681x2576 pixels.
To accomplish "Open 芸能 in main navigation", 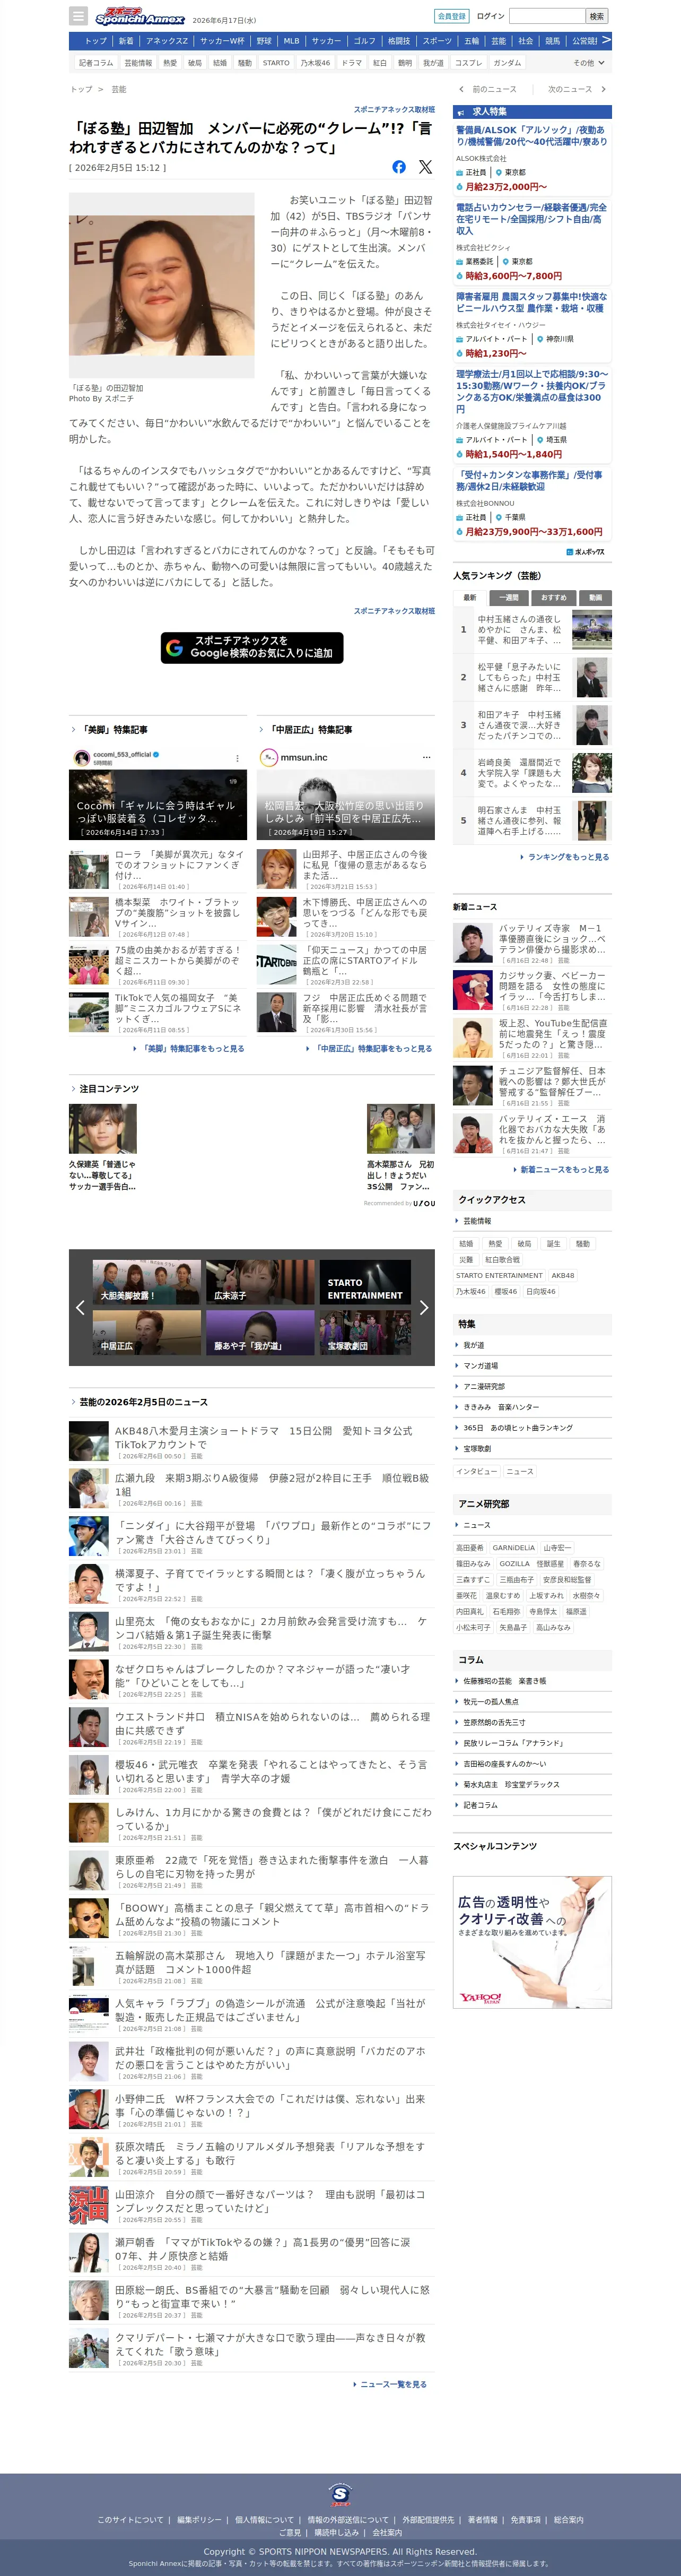I will tap(498, 41).
